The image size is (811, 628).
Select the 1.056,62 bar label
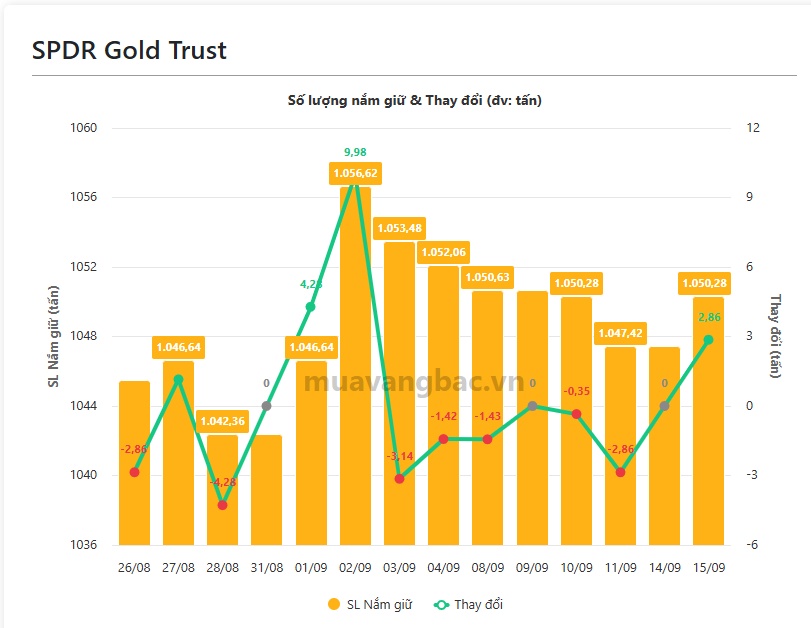tap(355, 173)
